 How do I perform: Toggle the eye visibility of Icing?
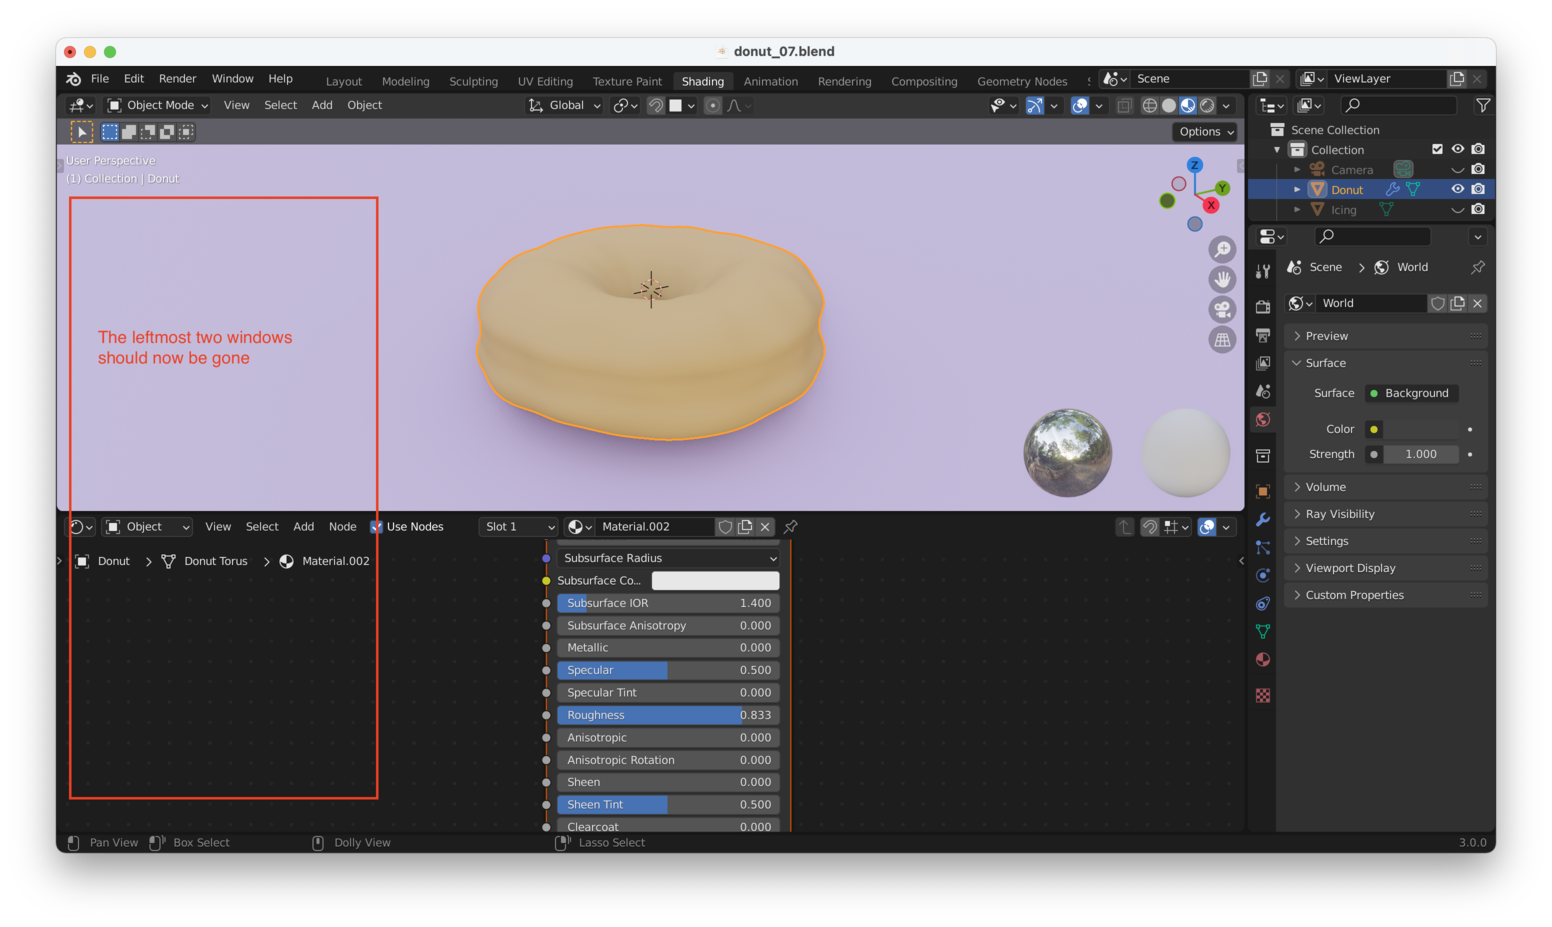point(1458,209)
